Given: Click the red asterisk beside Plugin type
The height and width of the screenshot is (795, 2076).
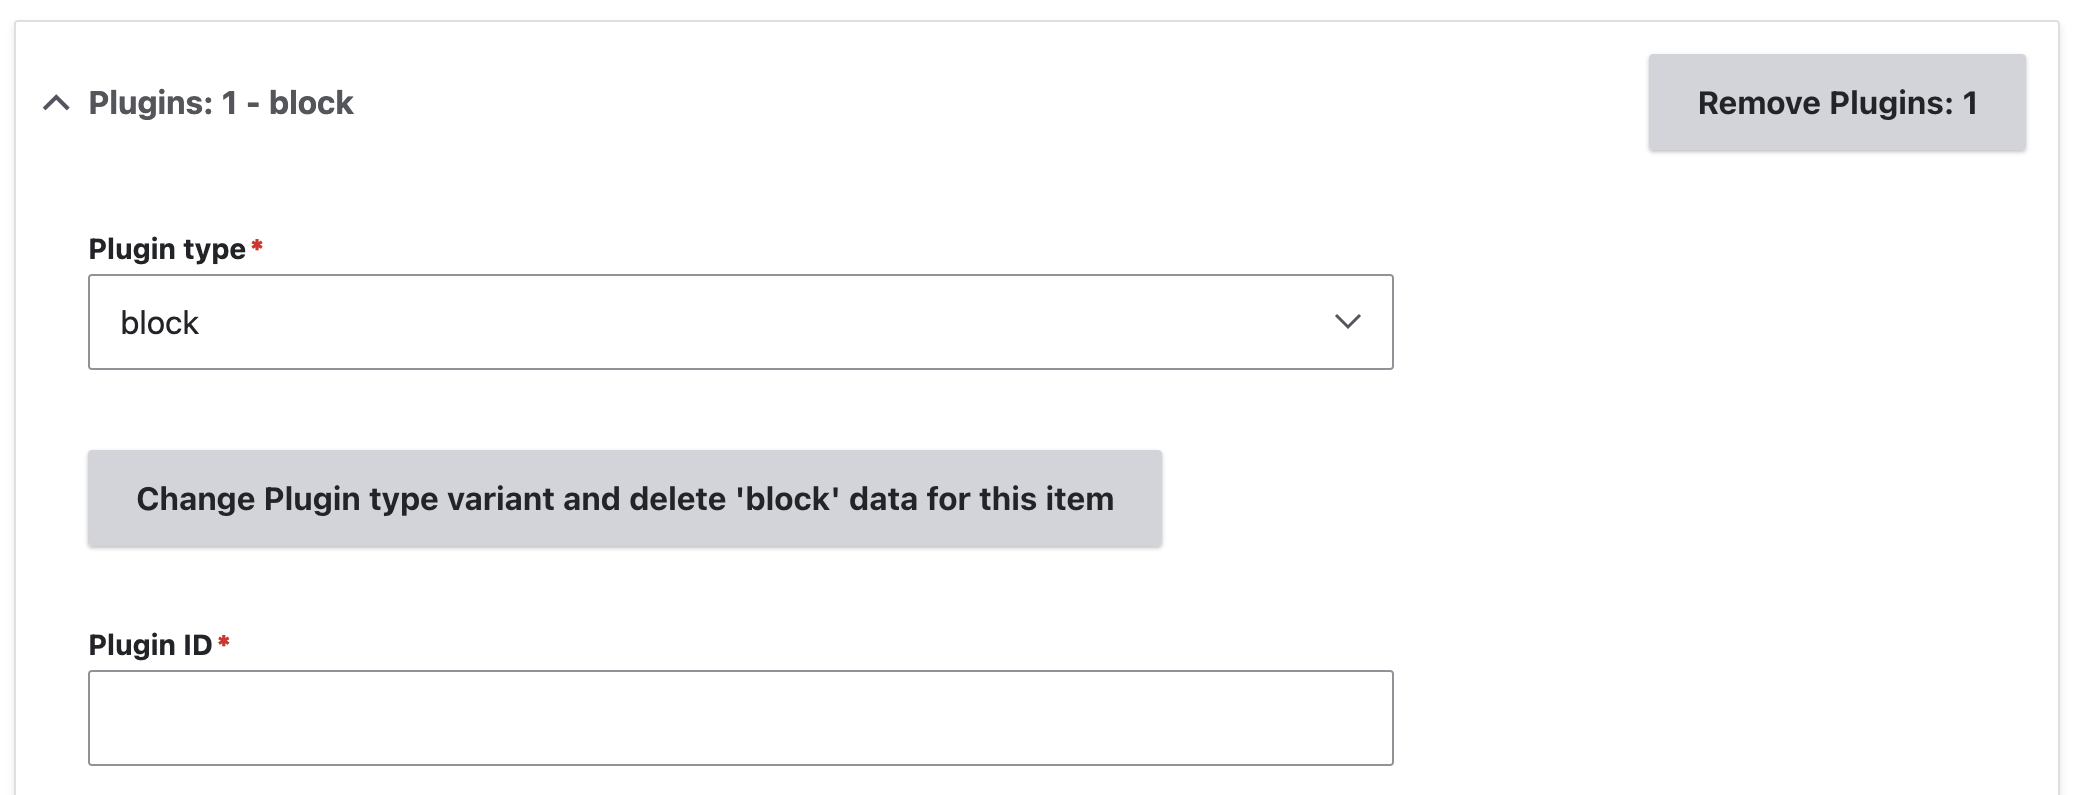Looking at the screenshot, I should click(x=257, y=246).
